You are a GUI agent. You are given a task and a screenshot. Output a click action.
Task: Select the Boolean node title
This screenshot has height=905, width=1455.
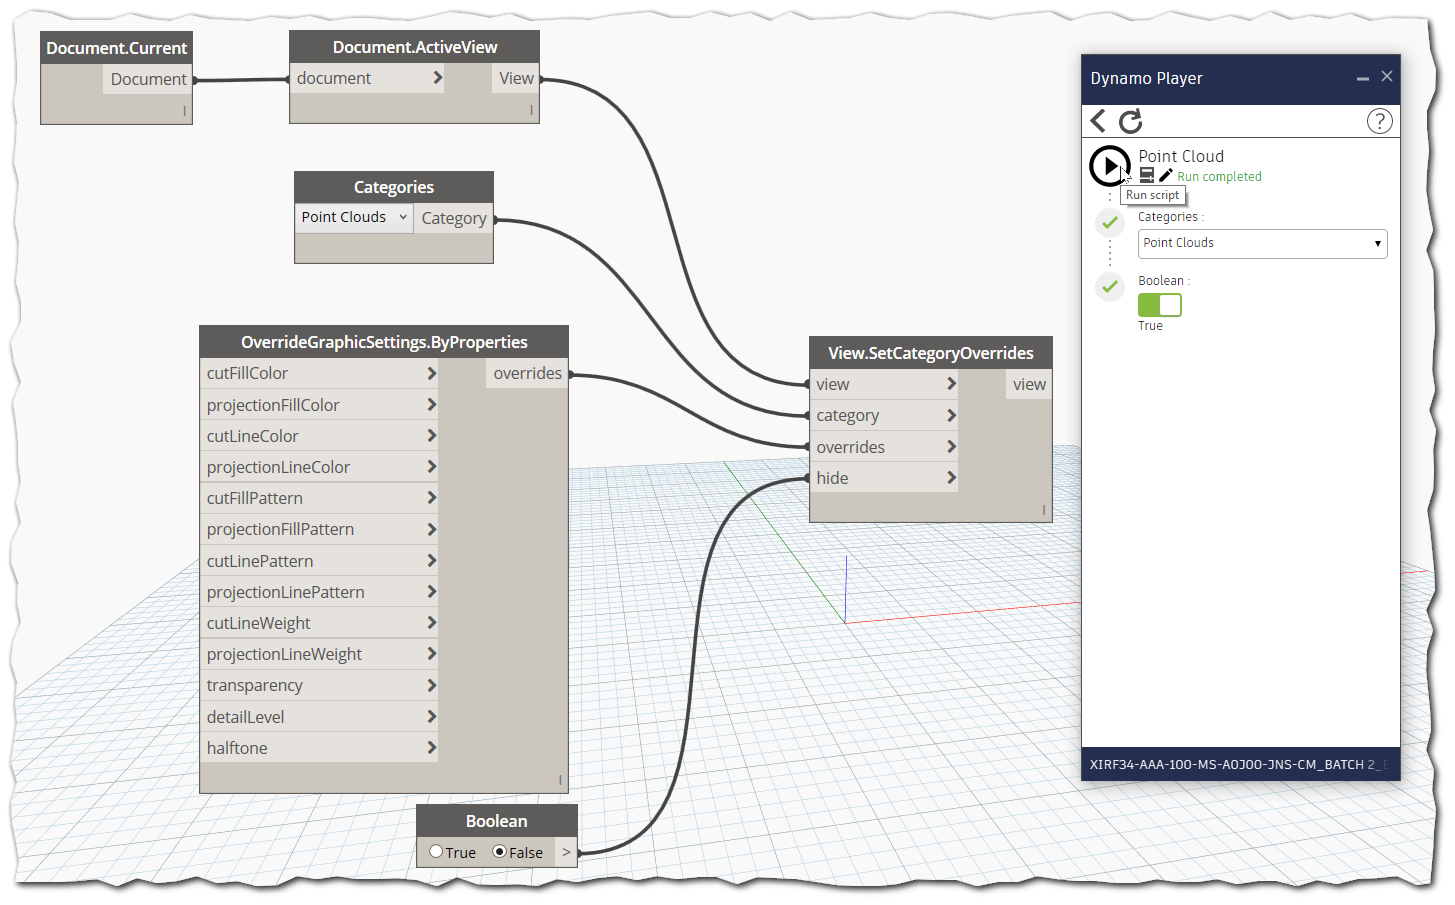click(x=497, y=821)
